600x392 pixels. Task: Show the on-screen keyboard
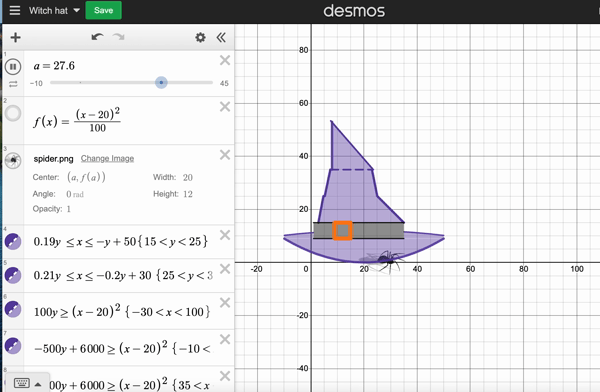click(21, 383)
